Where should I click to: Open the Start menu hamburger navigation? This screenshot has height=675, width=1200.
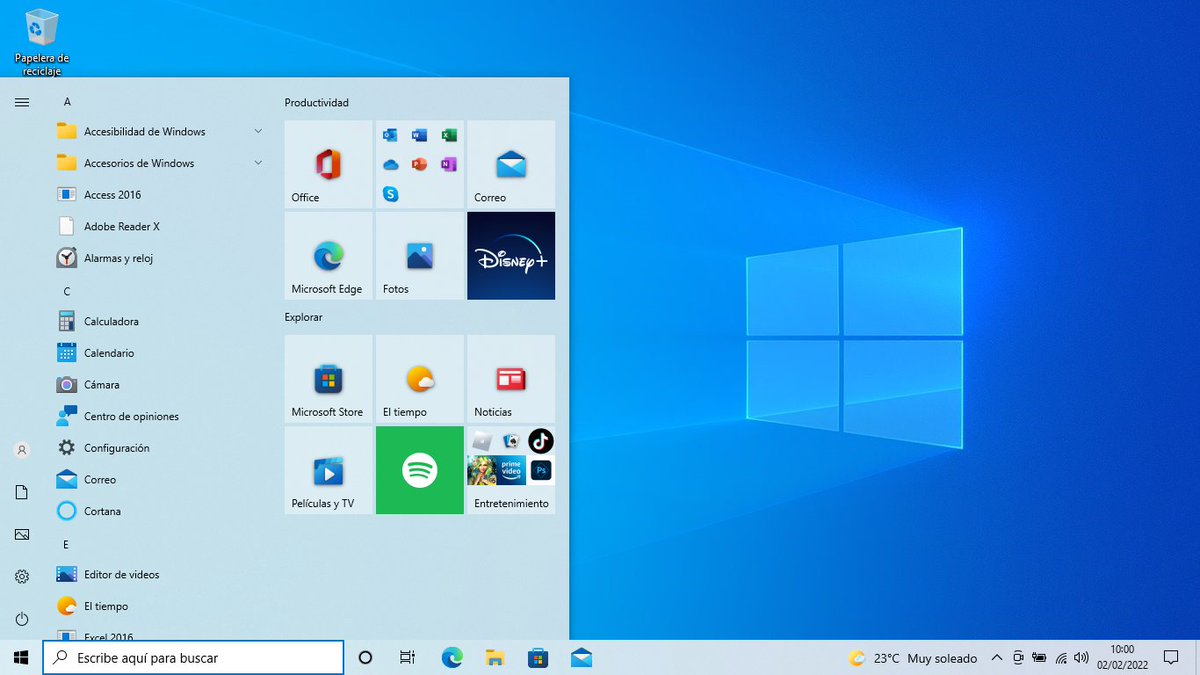click(x=21, y=101)
